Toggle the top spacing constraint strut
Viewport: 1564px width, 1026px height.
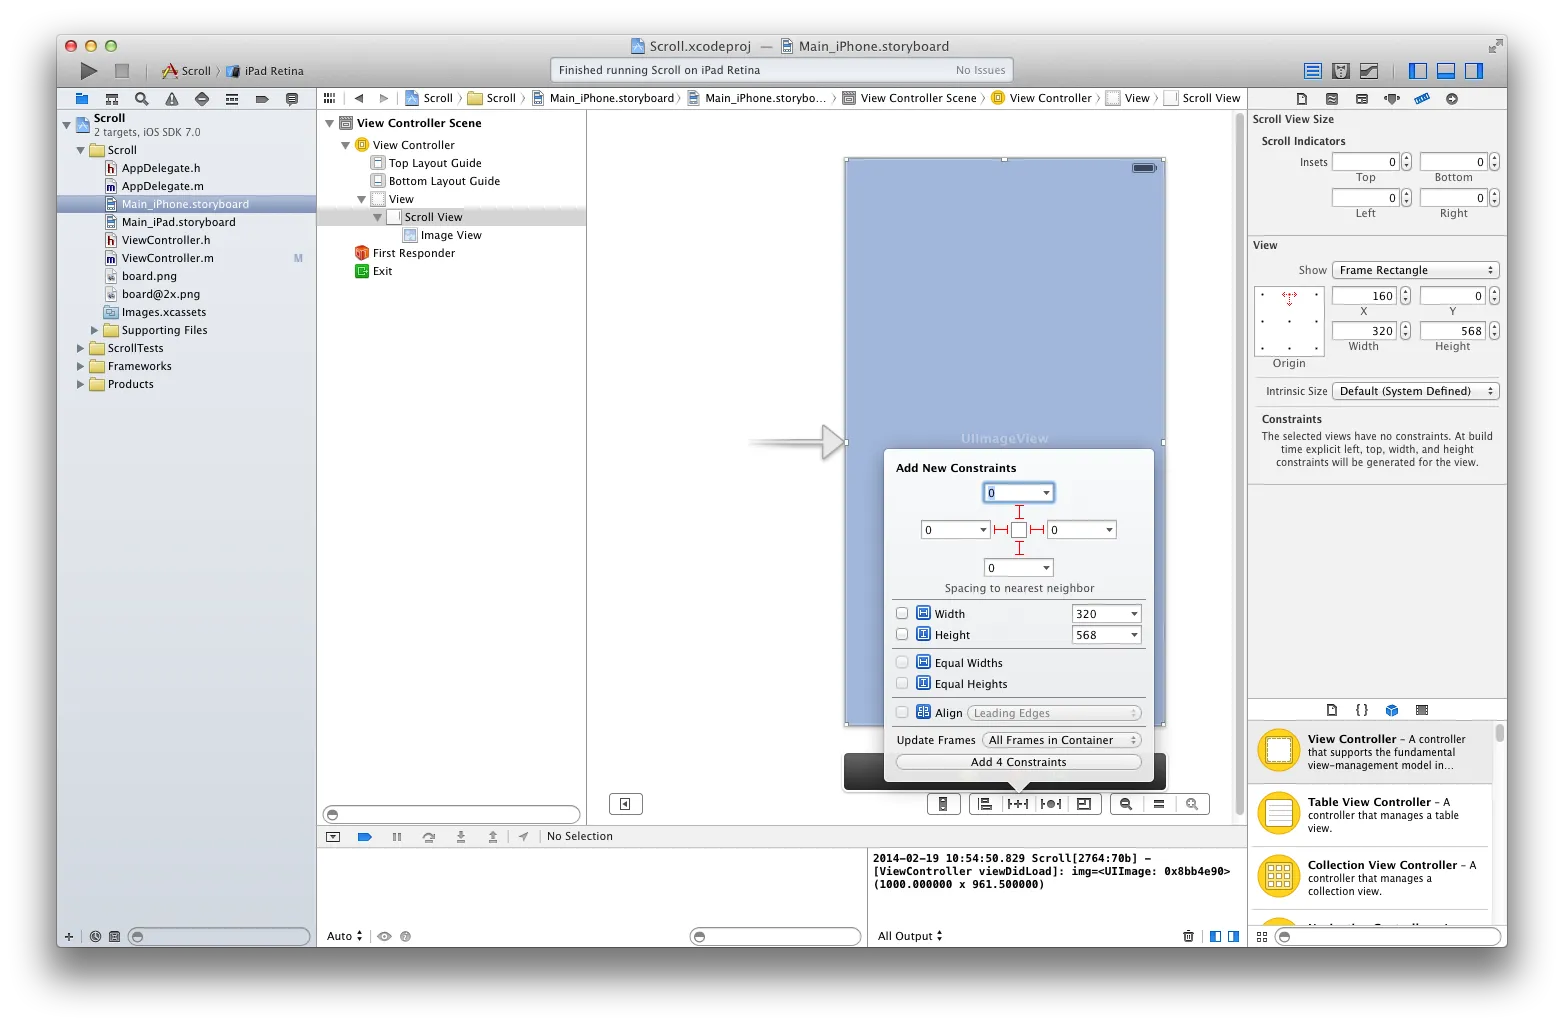tap(1019, 512)
